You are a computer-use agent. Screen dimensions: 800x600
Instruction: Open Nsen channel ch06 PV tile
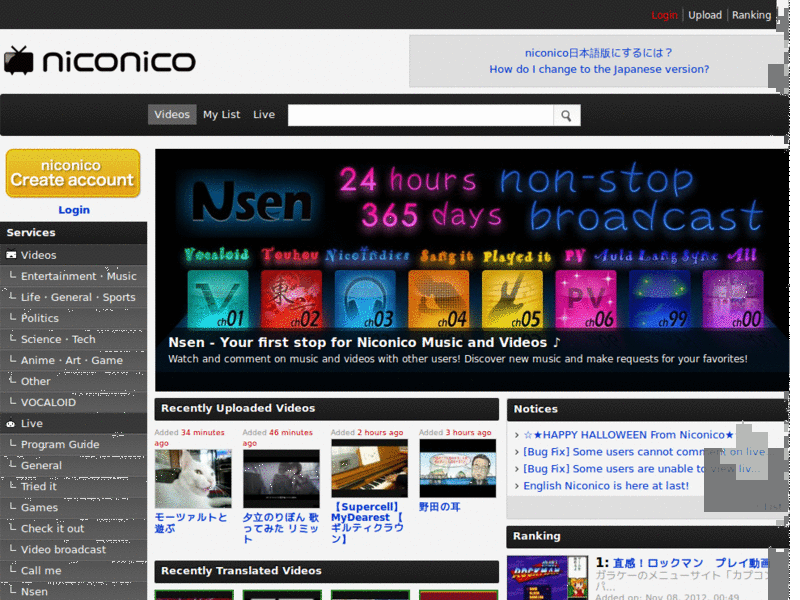pyautogui.click(x=586, y=299)
